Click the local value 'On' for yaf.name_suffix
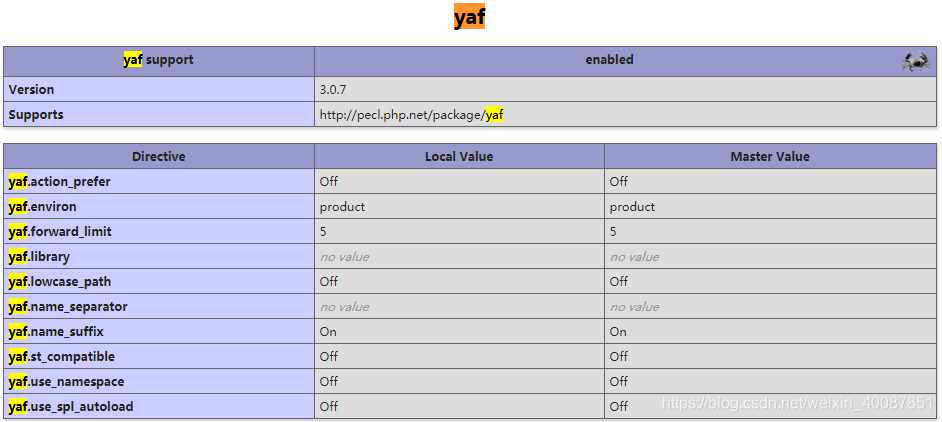Screen dimensions: 942x422 [x=328, y=332]
